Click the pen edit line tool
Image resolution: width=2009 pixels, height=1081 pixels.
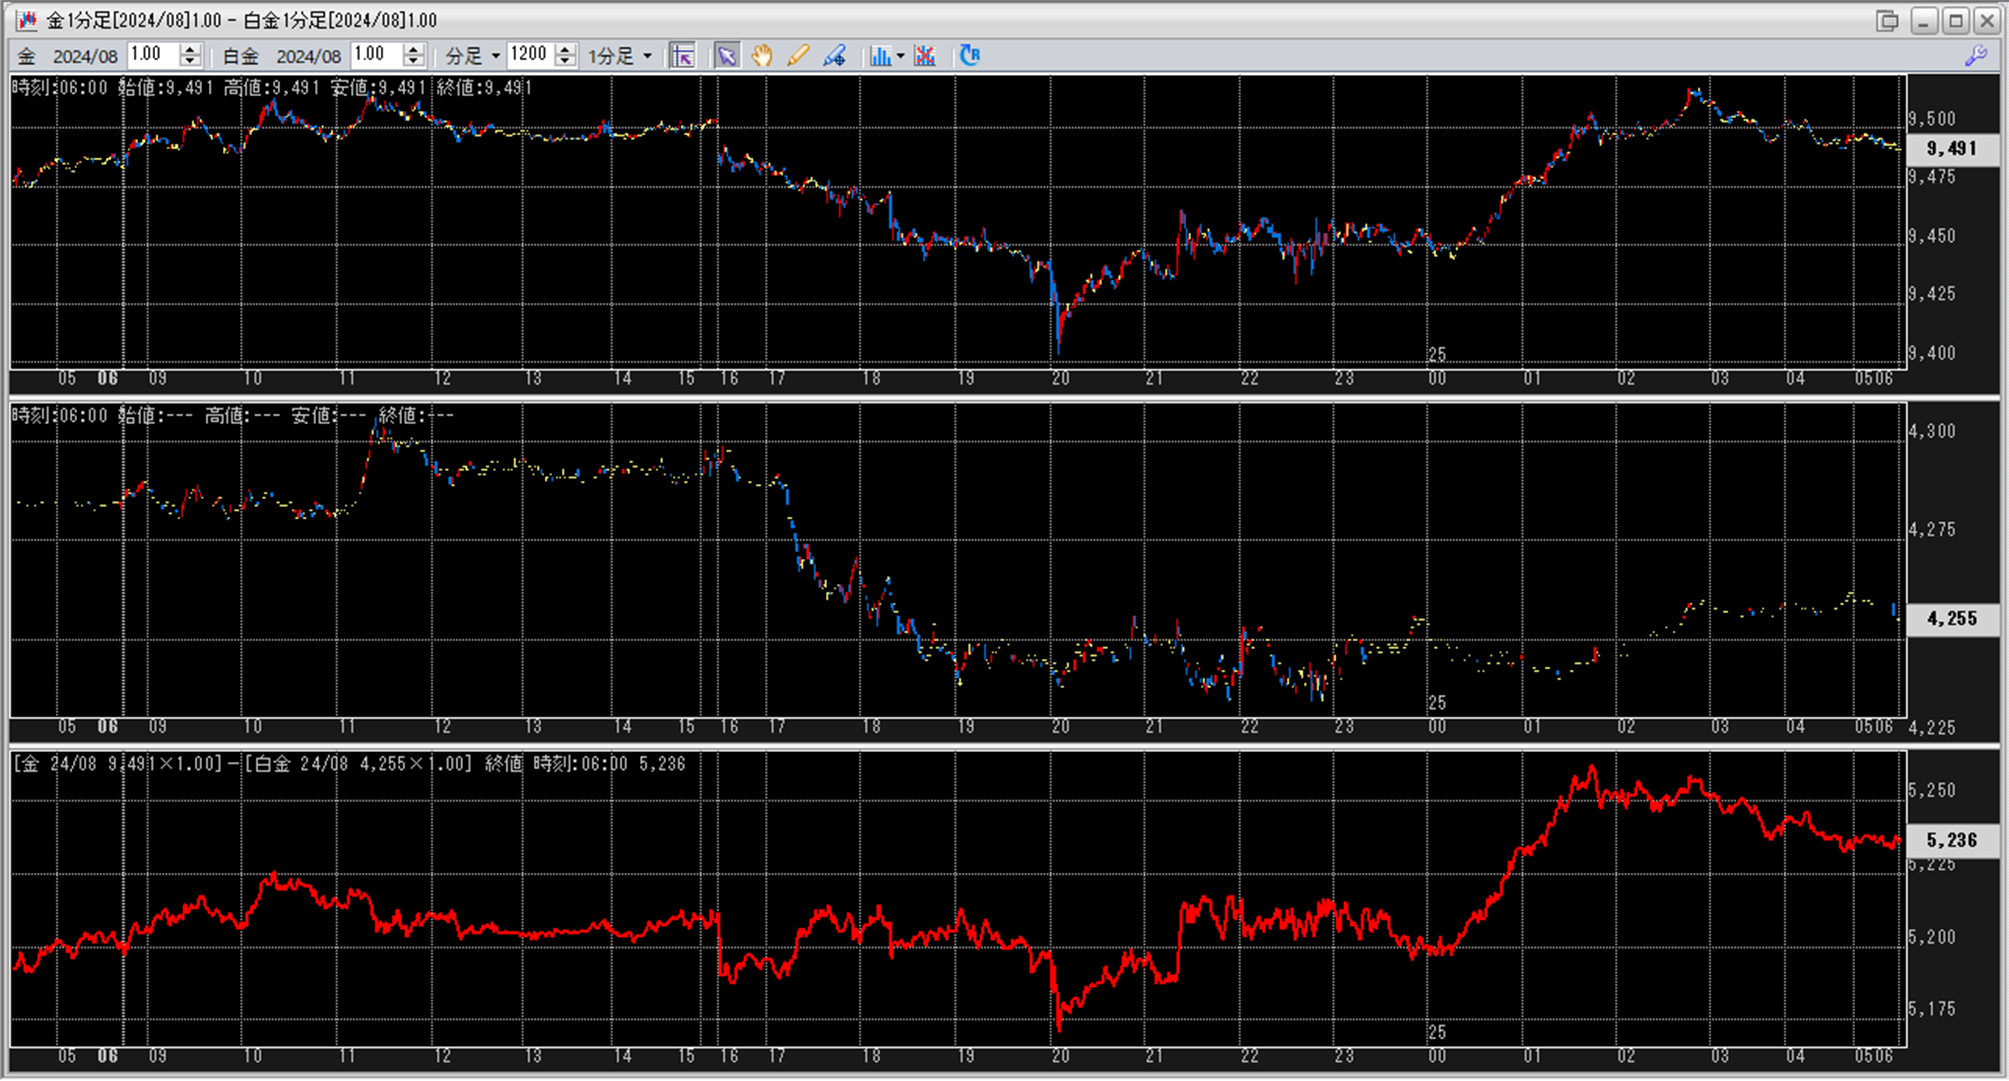tap(834, 56)
